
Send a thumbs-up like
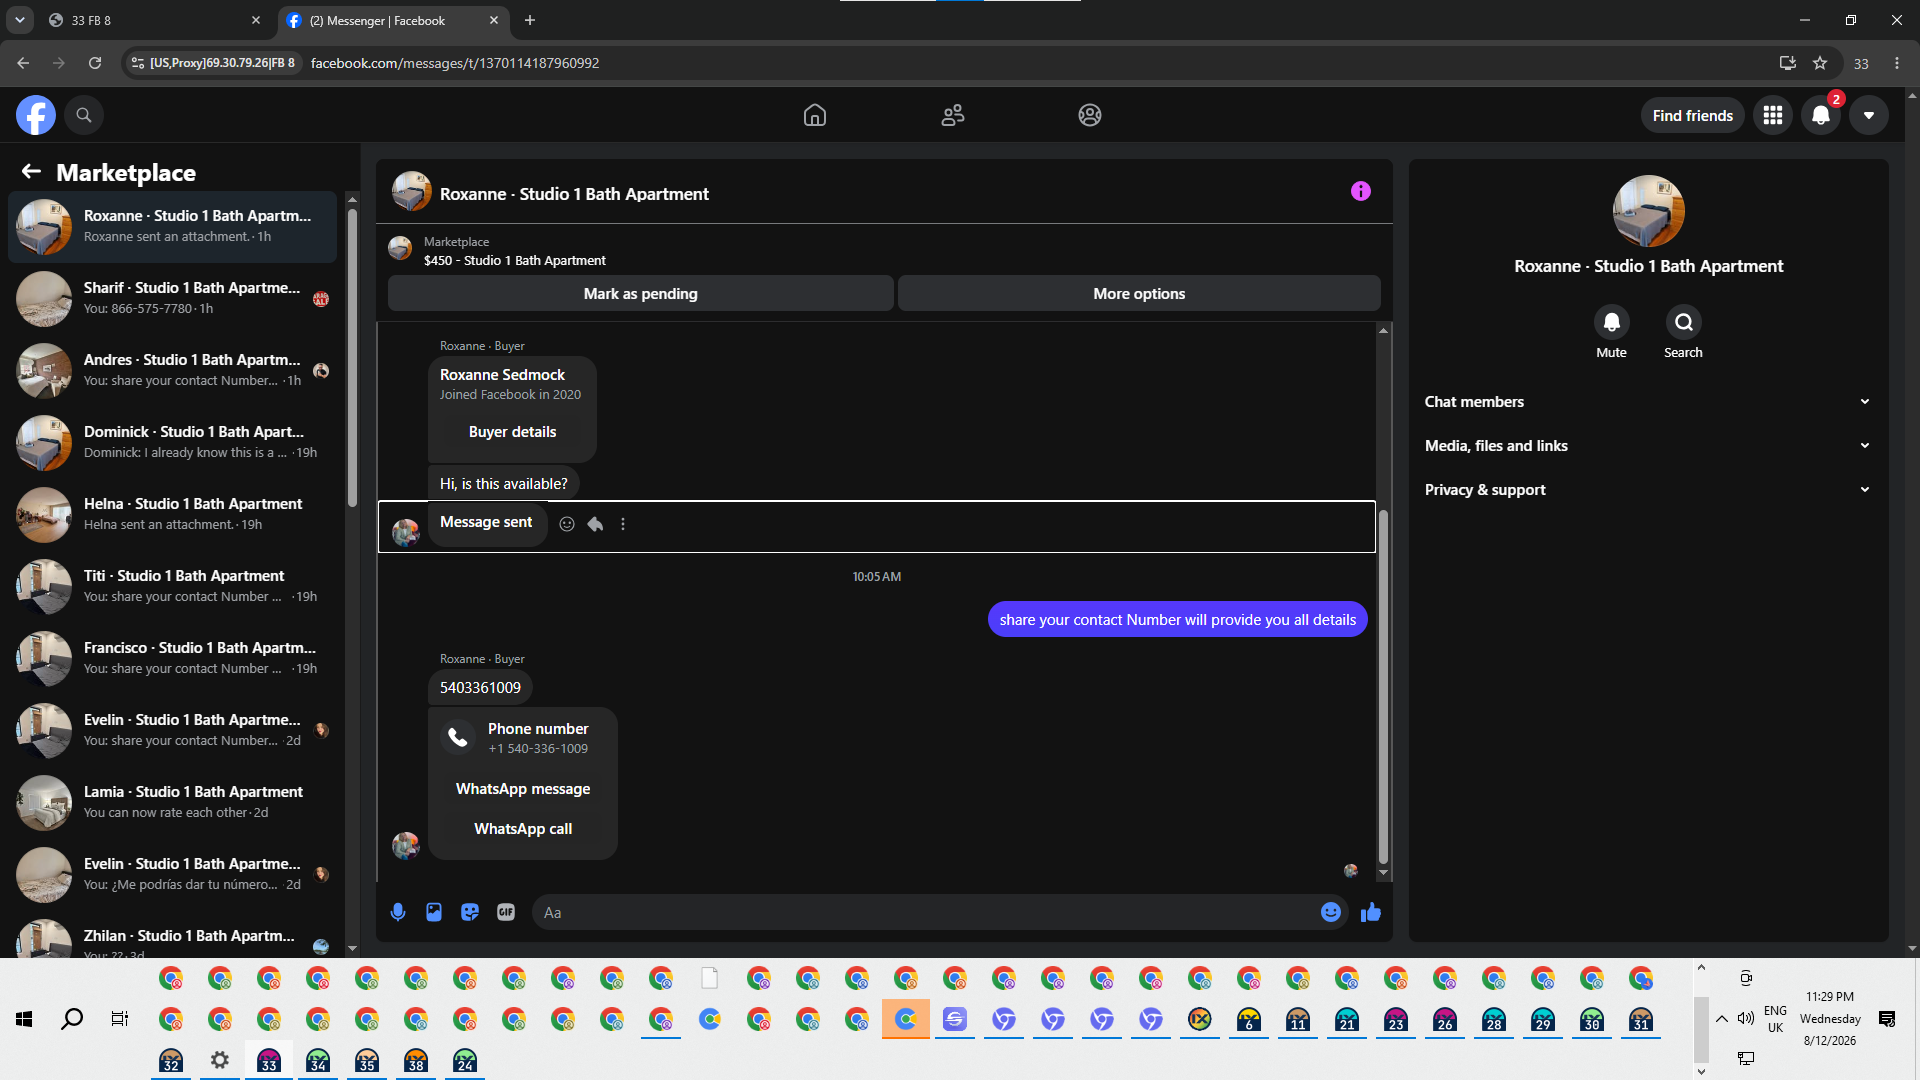pos(1371,912)
